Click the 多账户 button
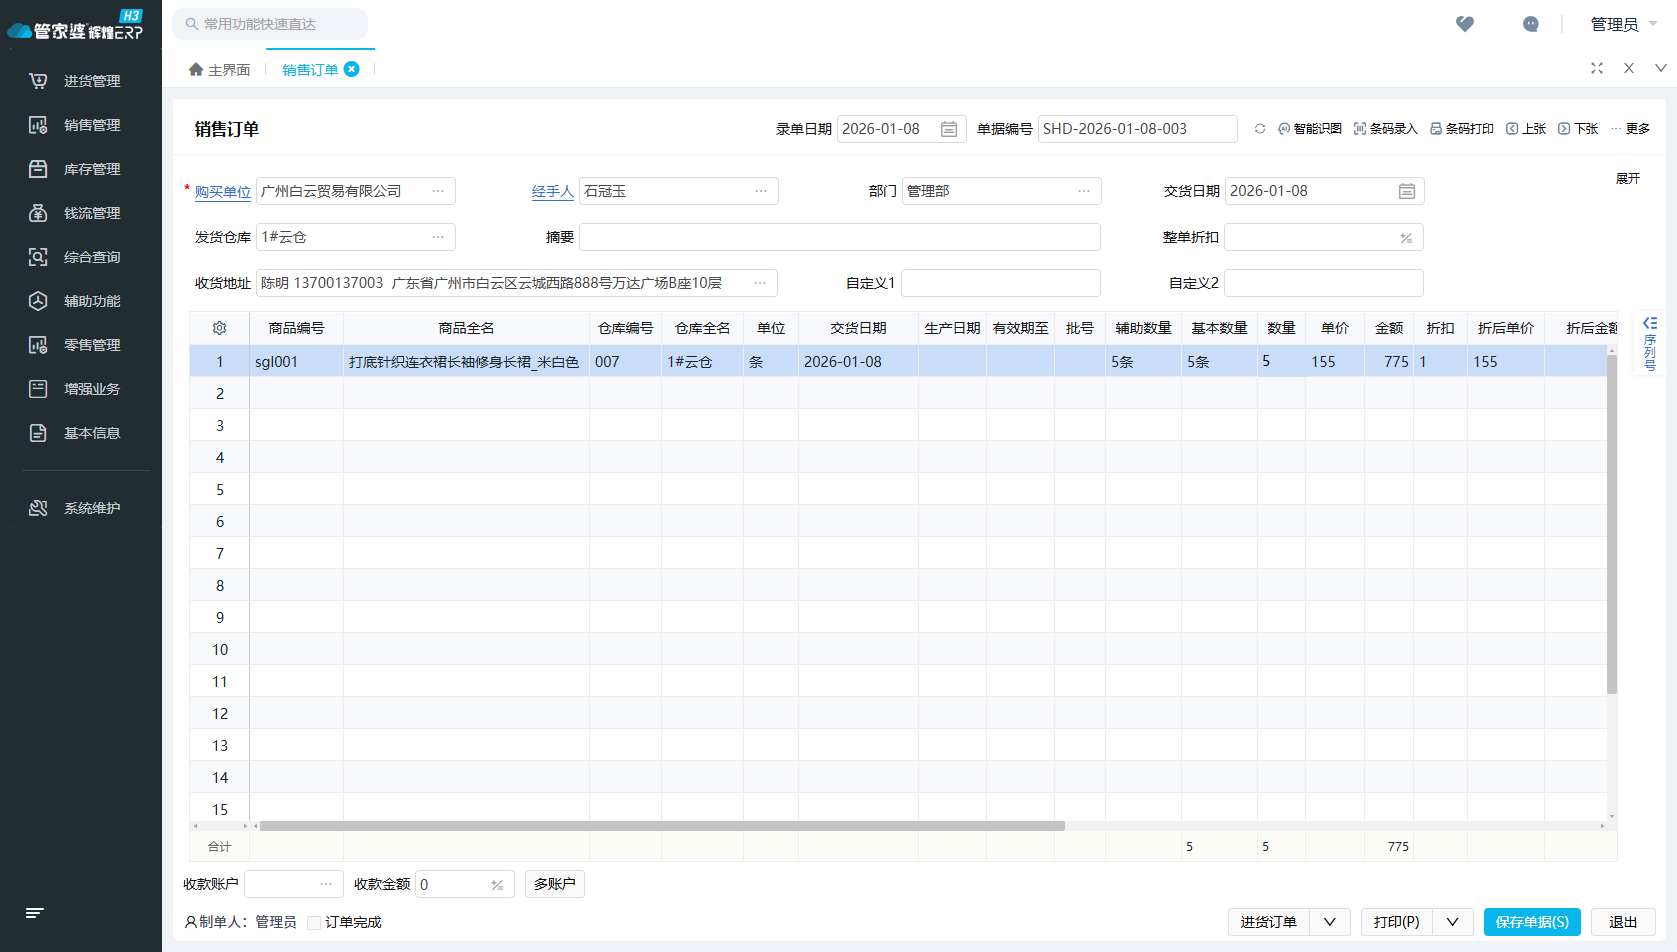The image size is (1677, 952). (x=555, y=884)
